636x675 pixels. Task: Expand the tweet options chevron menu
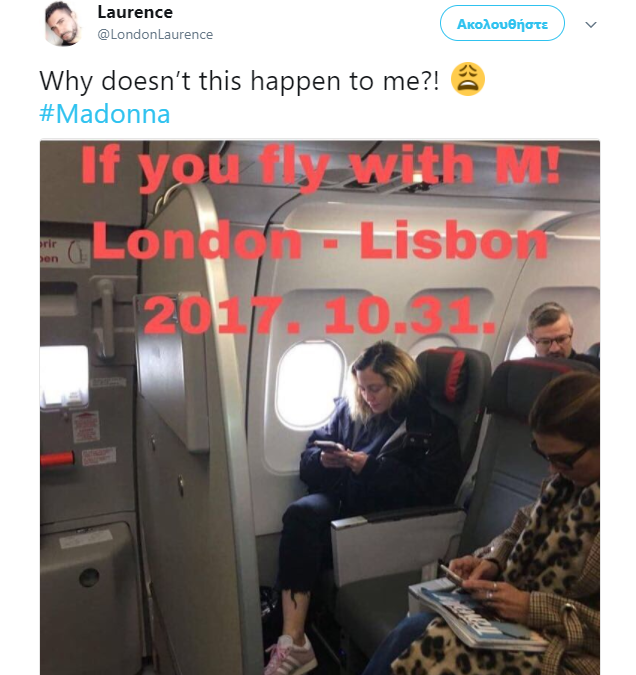(591, 25)
